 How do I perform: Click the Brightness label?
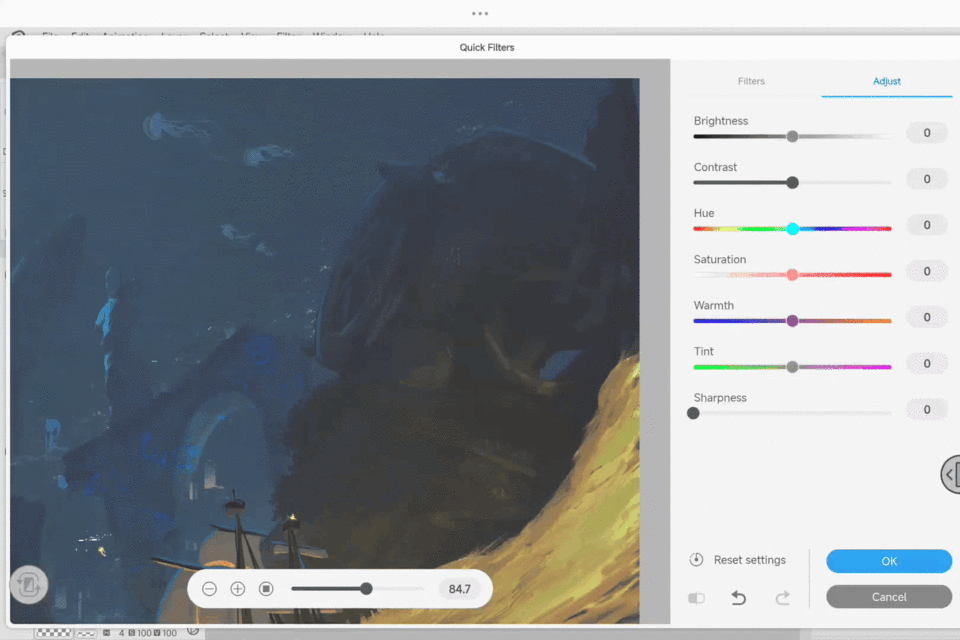(x=721, y=121)
